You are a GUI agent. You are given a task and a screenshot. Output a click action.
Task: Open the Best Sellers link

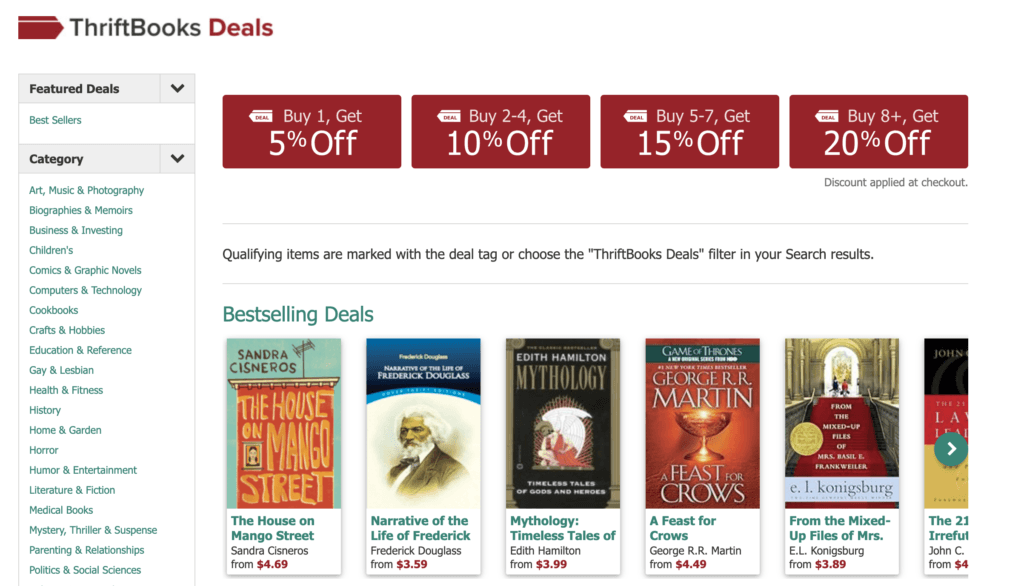55,119
